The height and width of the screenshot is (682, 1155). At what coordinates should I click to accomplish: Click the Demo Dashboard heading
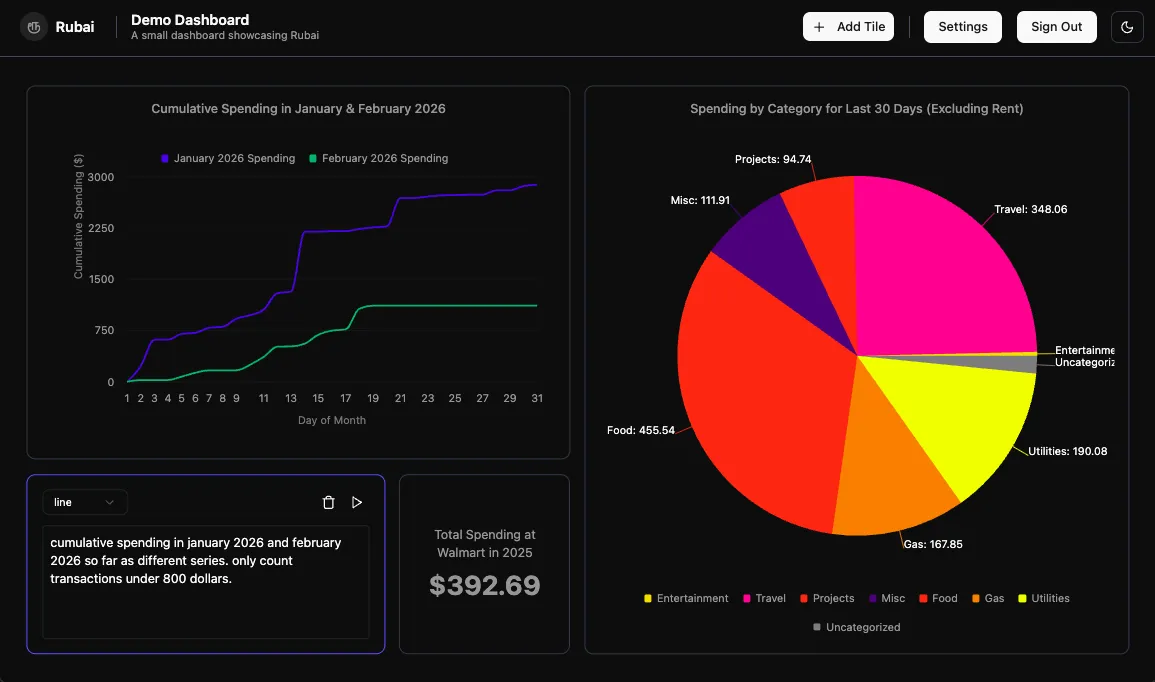click(x=190, y=20)
